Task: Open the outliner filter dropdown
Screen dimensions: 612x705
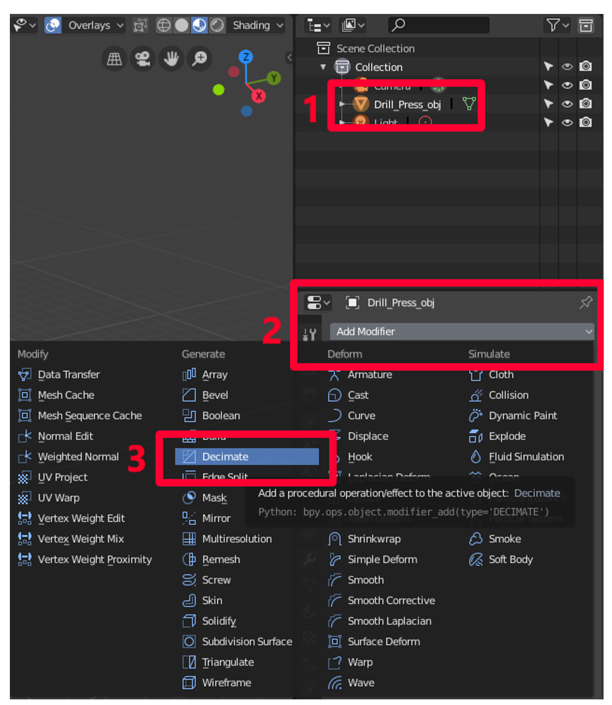Action: click(558, 26)
